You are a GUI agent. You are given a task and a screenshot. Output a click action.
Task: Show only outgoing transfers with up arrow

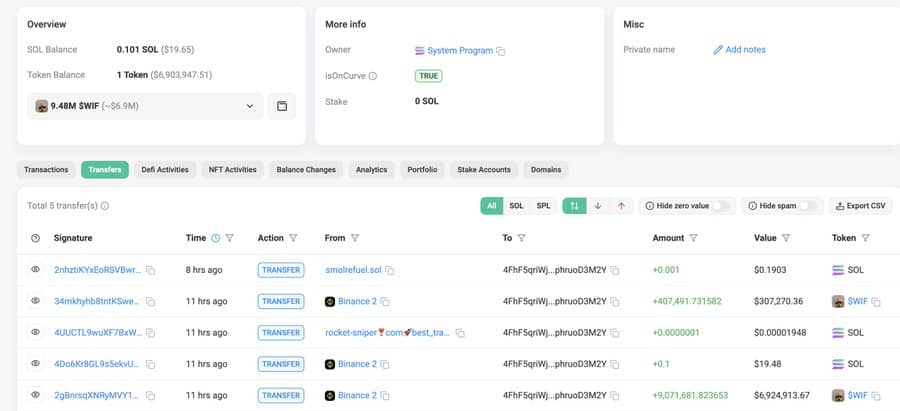tap(621, 206)
